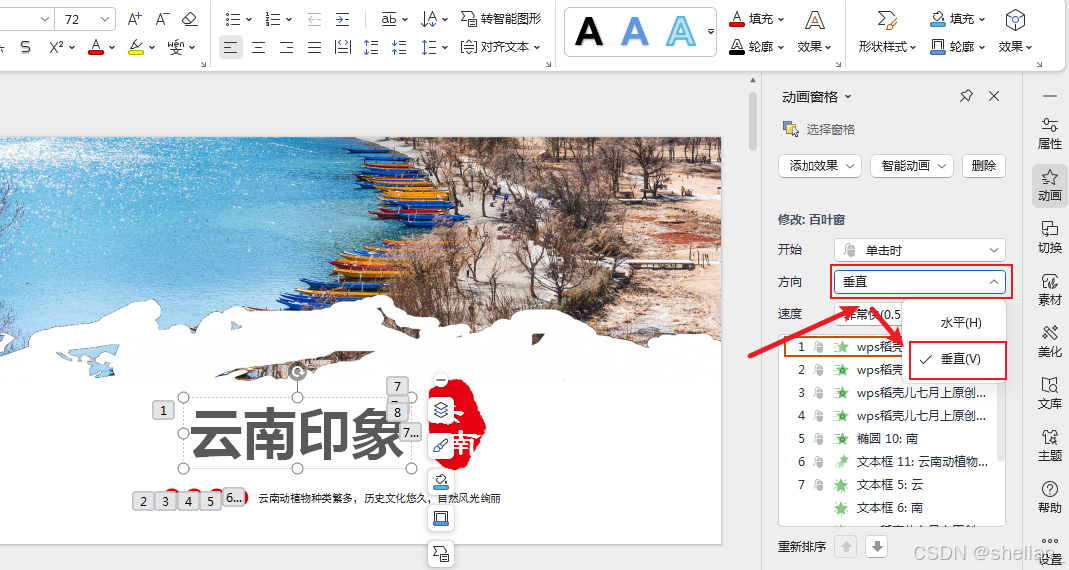Open 对齐文本 align text dropdown
The width and height of the screenshot is (1069, 570).
501,47
